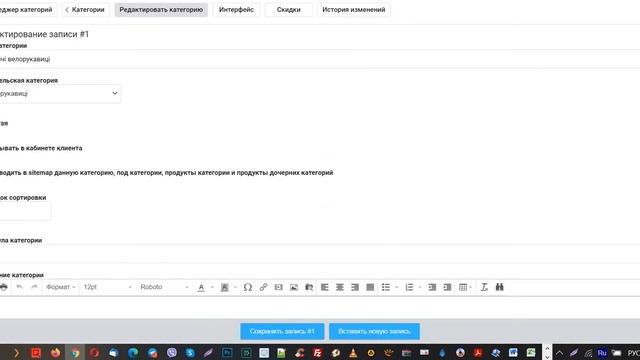
Task: Click the category title input field
Action: coord(320,253)
